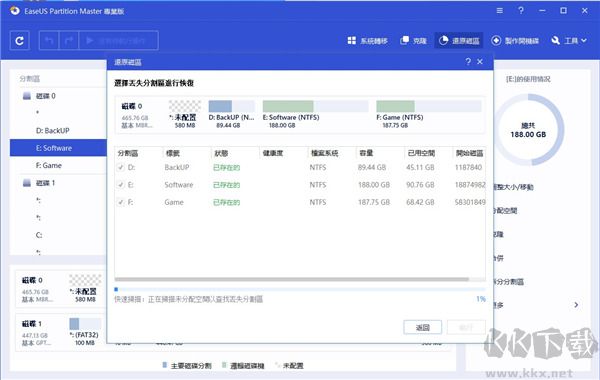
Task: Select F: Game in the left partition tree
Action: point(49,165)
